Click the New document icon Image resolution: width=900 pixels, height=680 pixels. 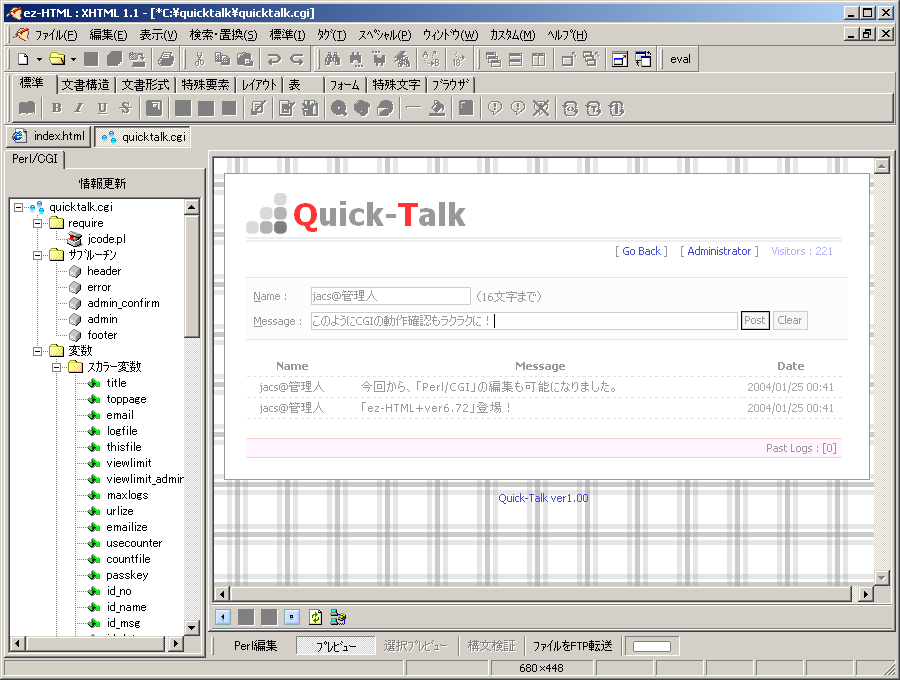tap(23, 59)
